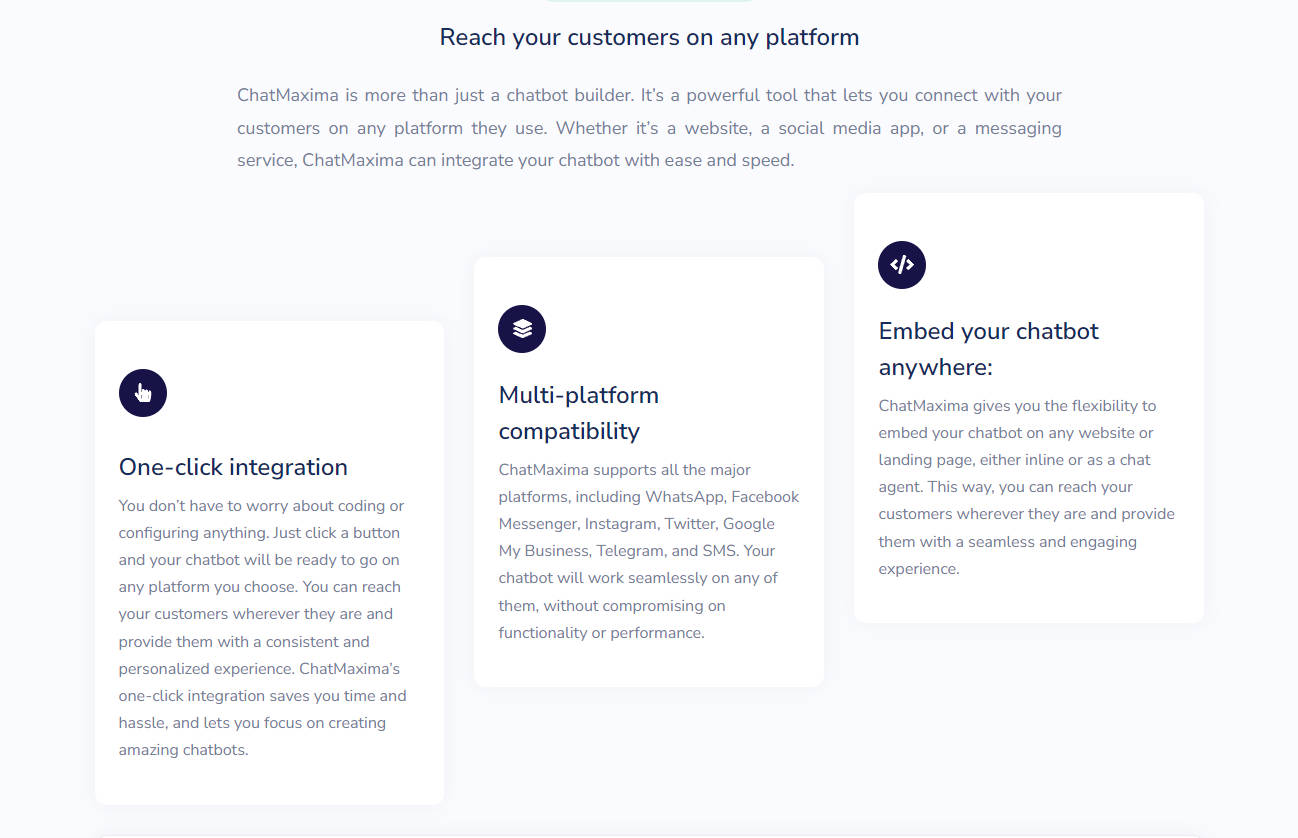Select the "Embed your chatbot anywhere:" heading
Viewport: 1298px width, 838px height.
(x=989, y=349)
